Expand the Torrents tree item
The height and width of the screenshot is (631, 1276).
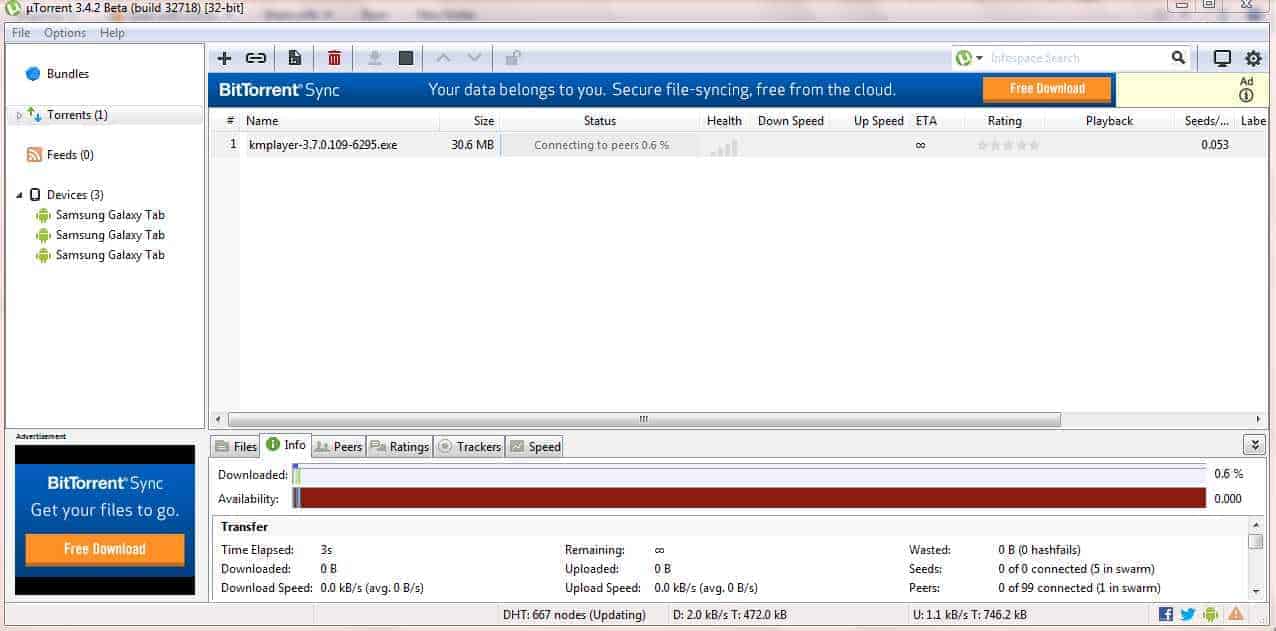point(21,114)
